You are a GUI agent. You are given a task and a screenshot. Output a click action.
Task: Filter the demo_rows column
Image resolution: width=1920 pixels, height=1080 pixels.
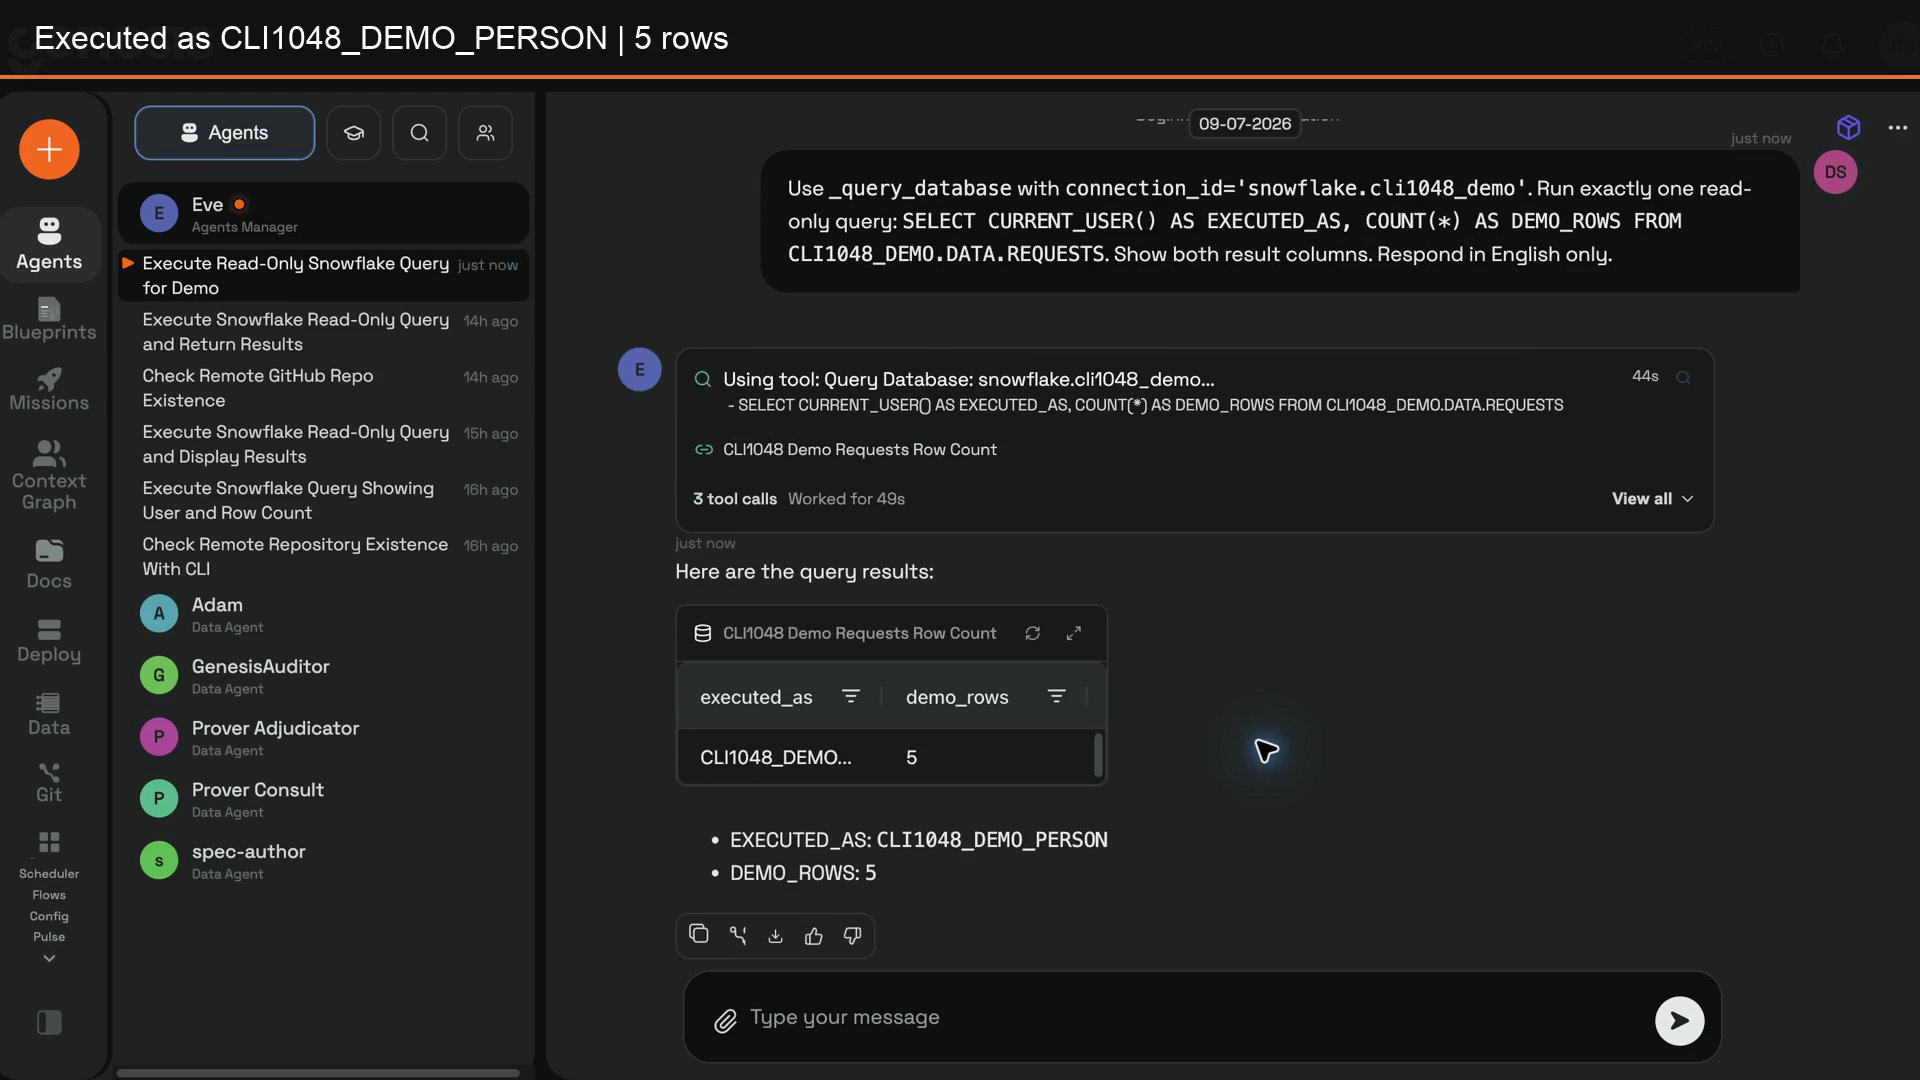[x=1056, y=696]
